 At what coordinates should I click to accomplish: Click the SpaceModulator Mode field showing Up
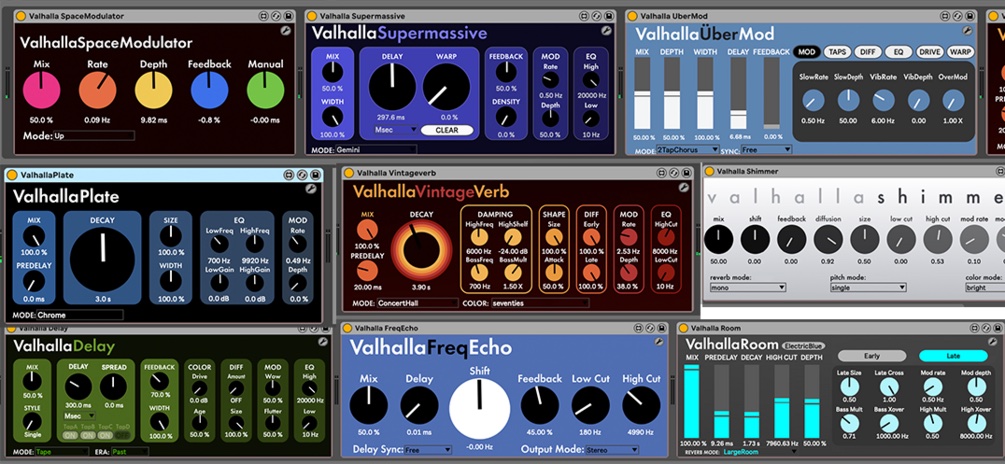(x=94, y=136)
